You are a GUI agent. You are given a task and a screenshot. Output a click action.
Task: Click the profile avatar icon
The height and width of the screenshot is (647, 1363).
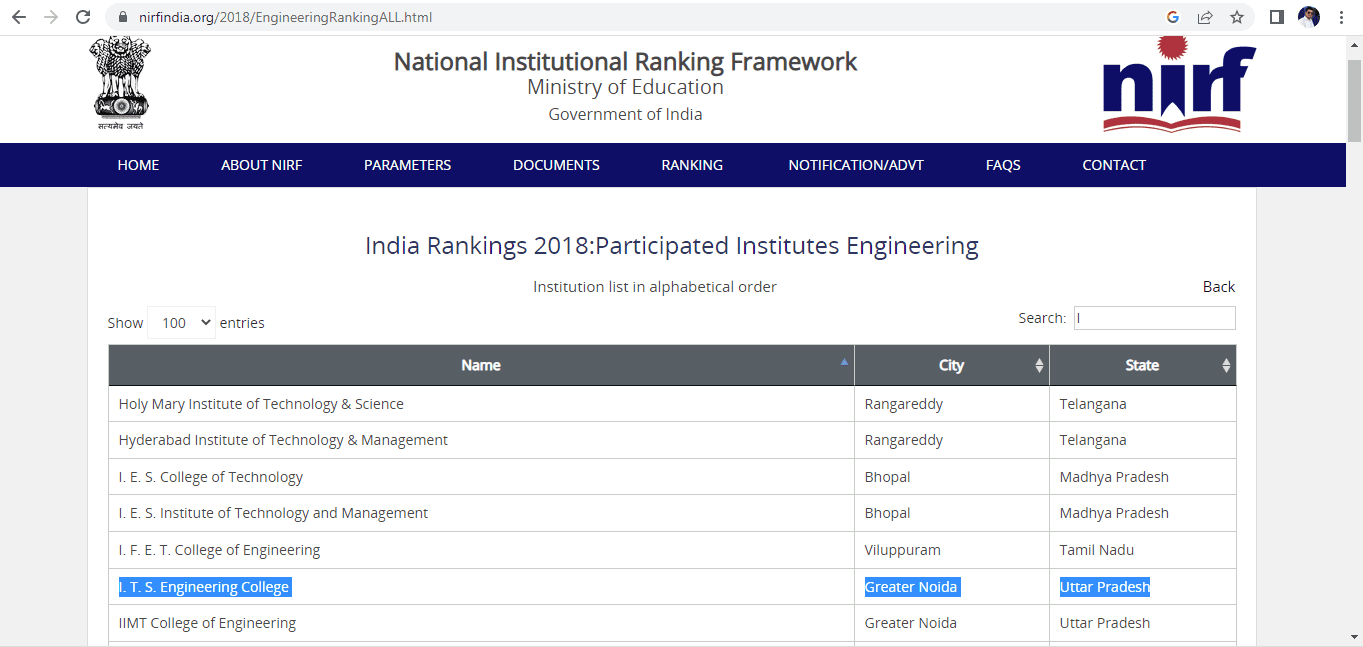tap(1309, 17)
